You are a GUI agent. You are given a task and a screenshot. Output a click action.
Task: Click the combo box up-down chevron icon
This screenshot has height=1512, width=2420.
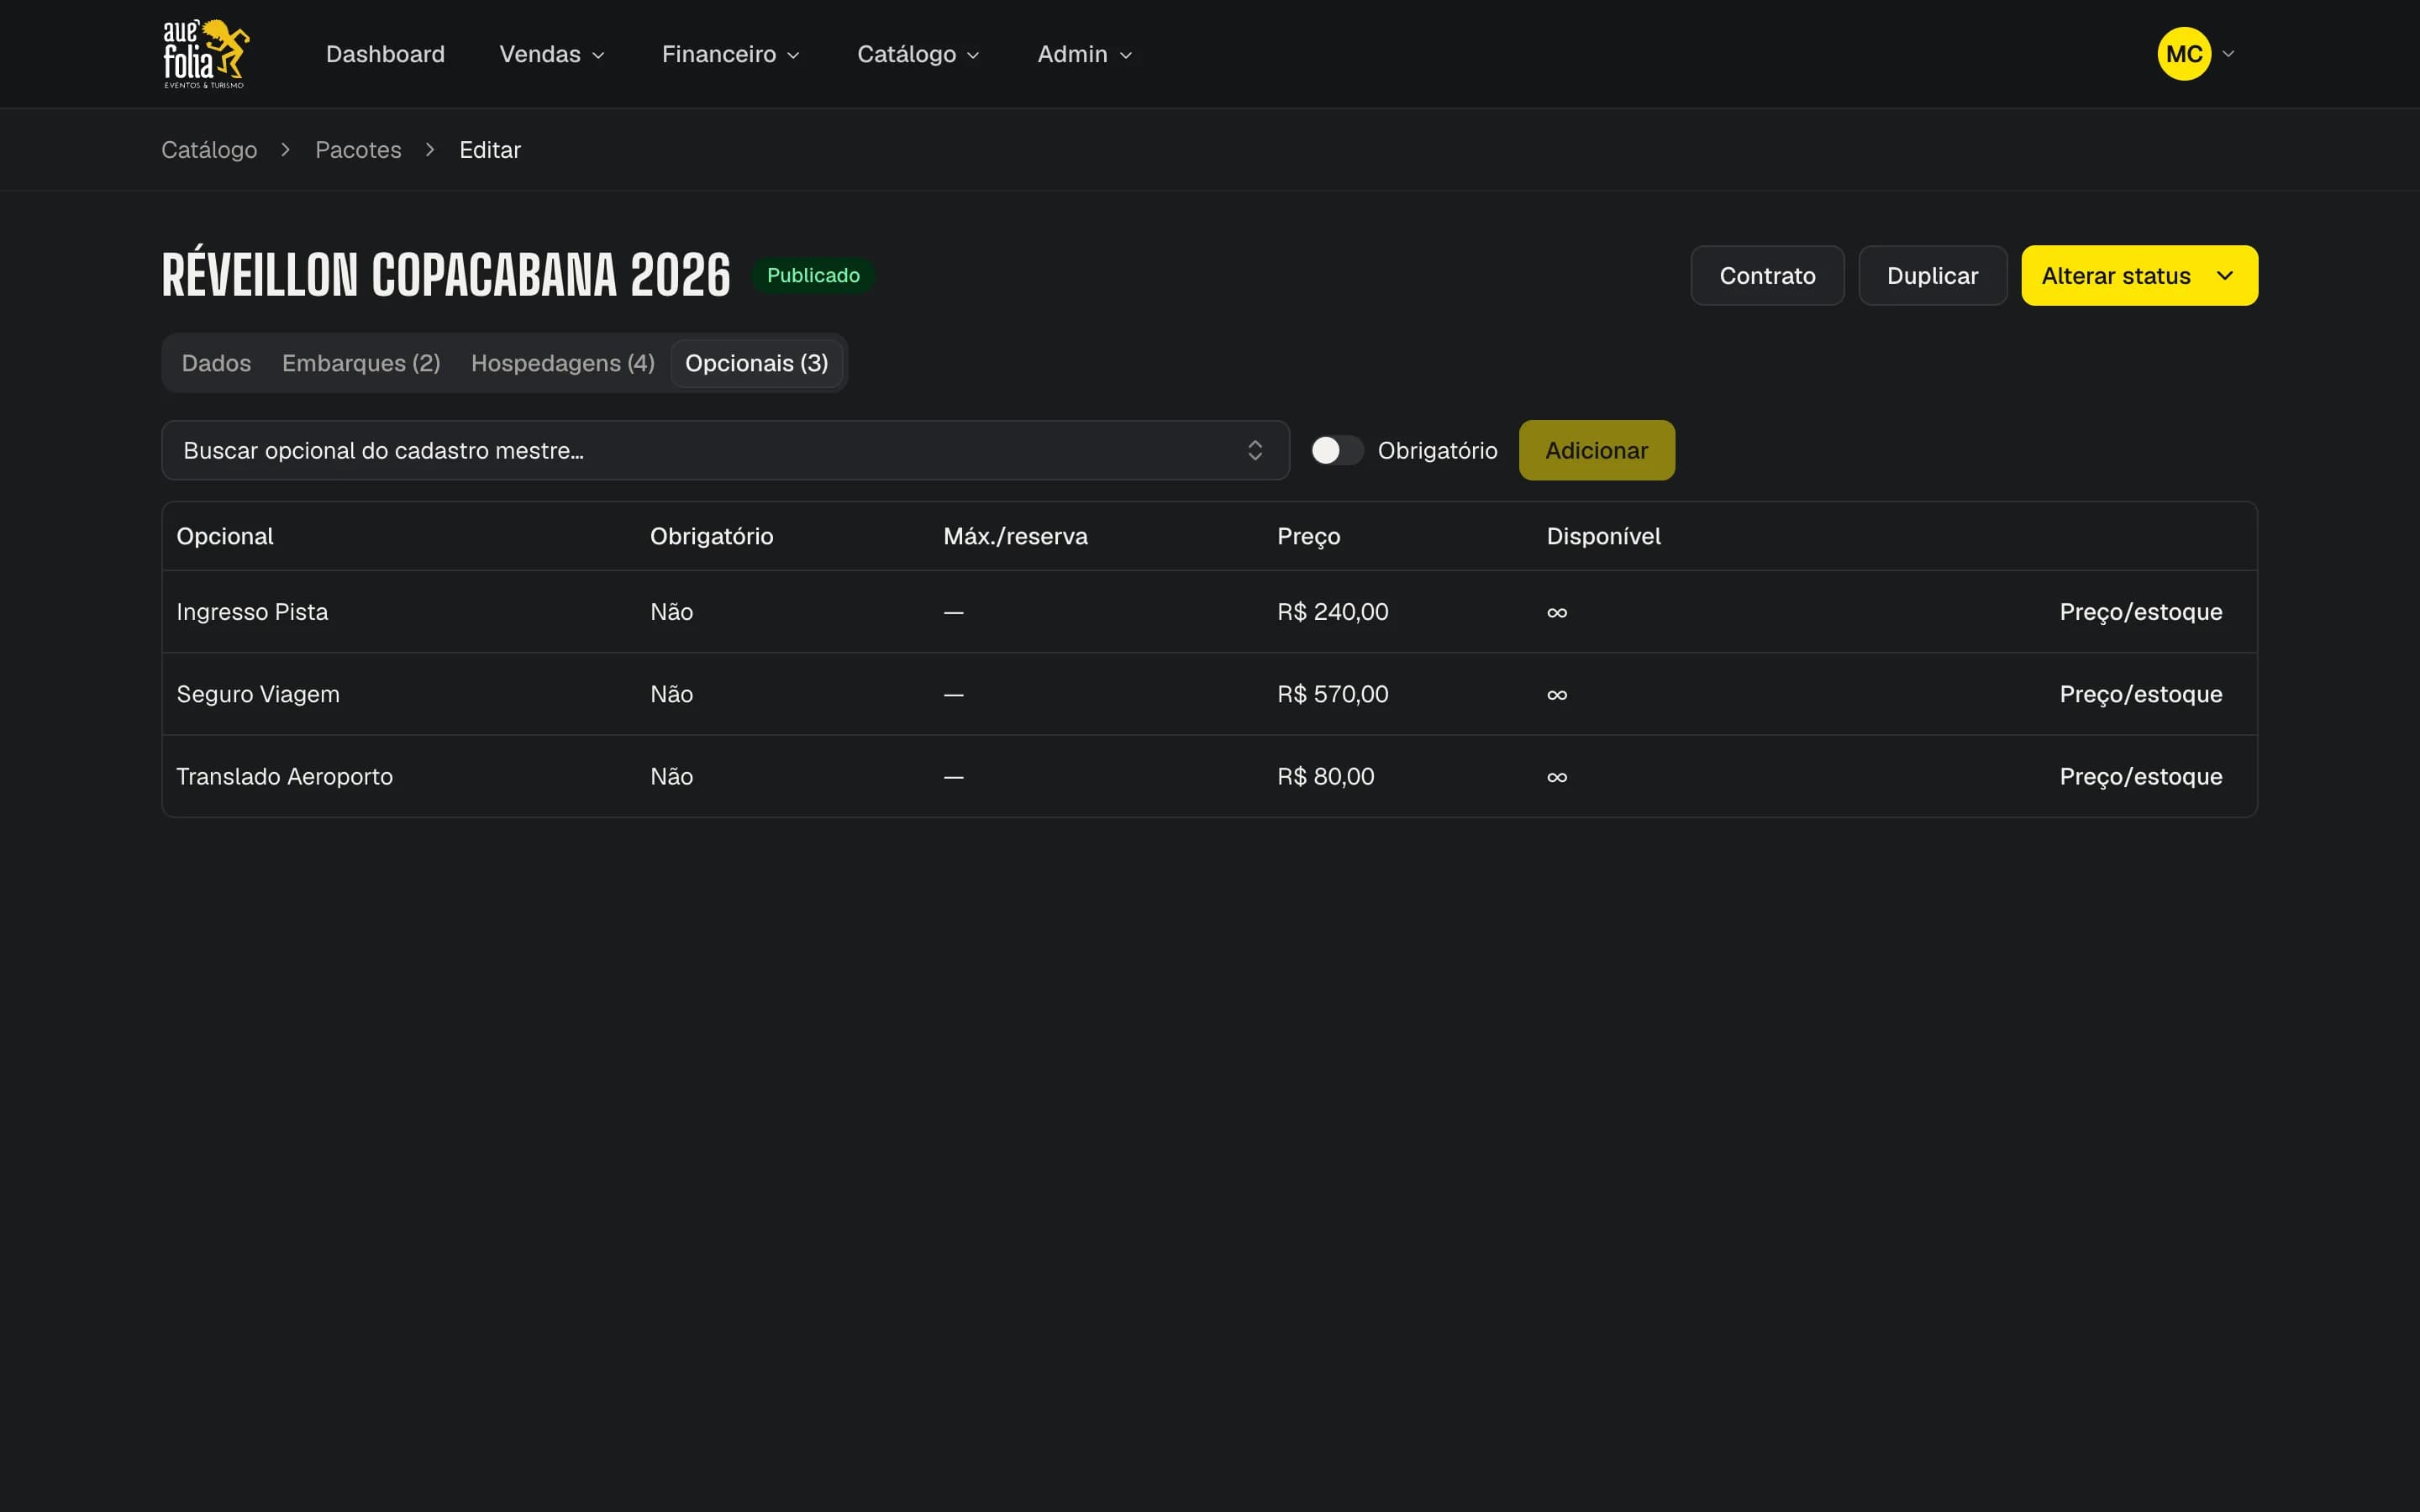click(1255, 451)
